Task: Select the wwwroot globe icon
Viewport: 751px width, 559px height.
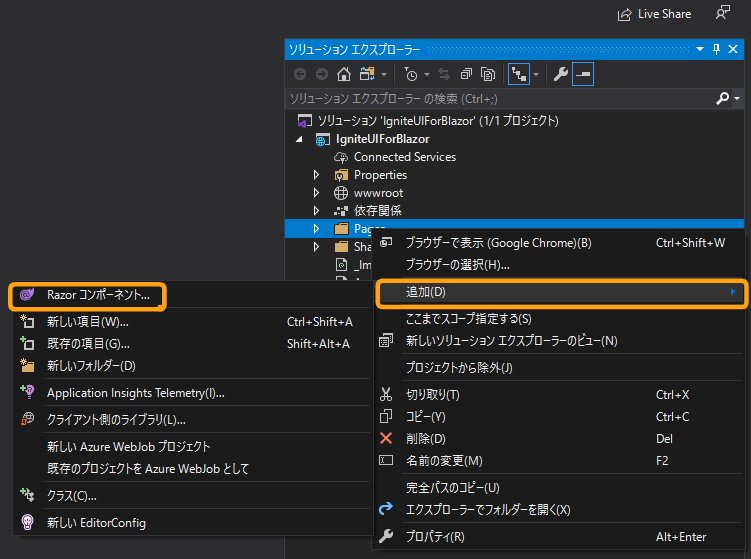Action: [x=341, y=193]
